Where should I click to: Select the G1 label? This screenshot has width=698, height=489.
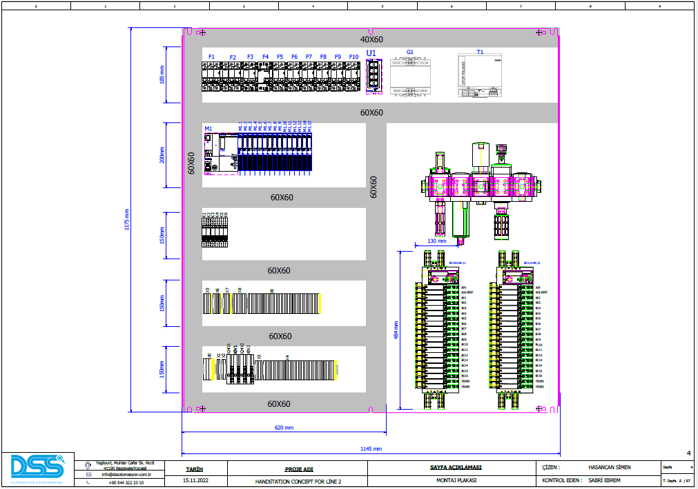410,52
